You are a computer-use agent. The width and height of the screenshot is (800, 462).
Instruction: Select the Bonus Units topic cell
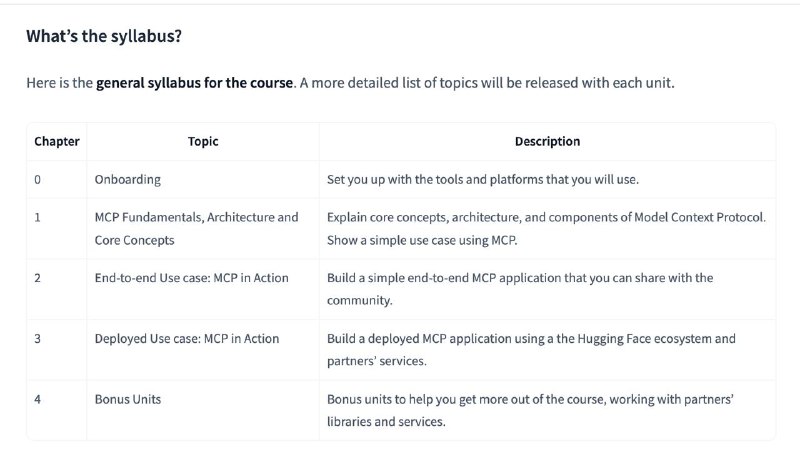coord(203,410)
